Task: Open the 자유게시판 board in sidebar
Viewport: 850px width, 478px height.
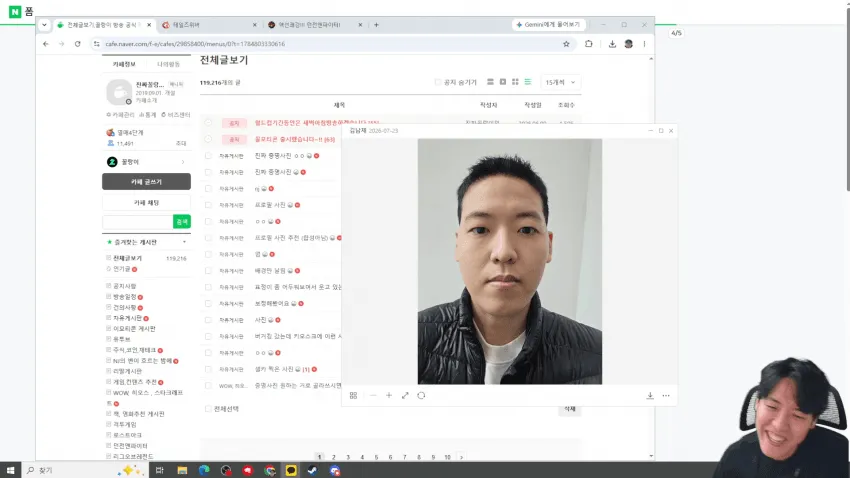Action: pyautogui.click(x=127, y=318)
